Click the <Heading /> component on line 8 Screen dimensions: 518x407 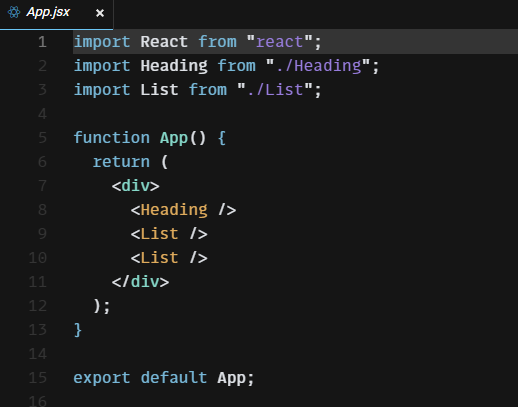183,210
